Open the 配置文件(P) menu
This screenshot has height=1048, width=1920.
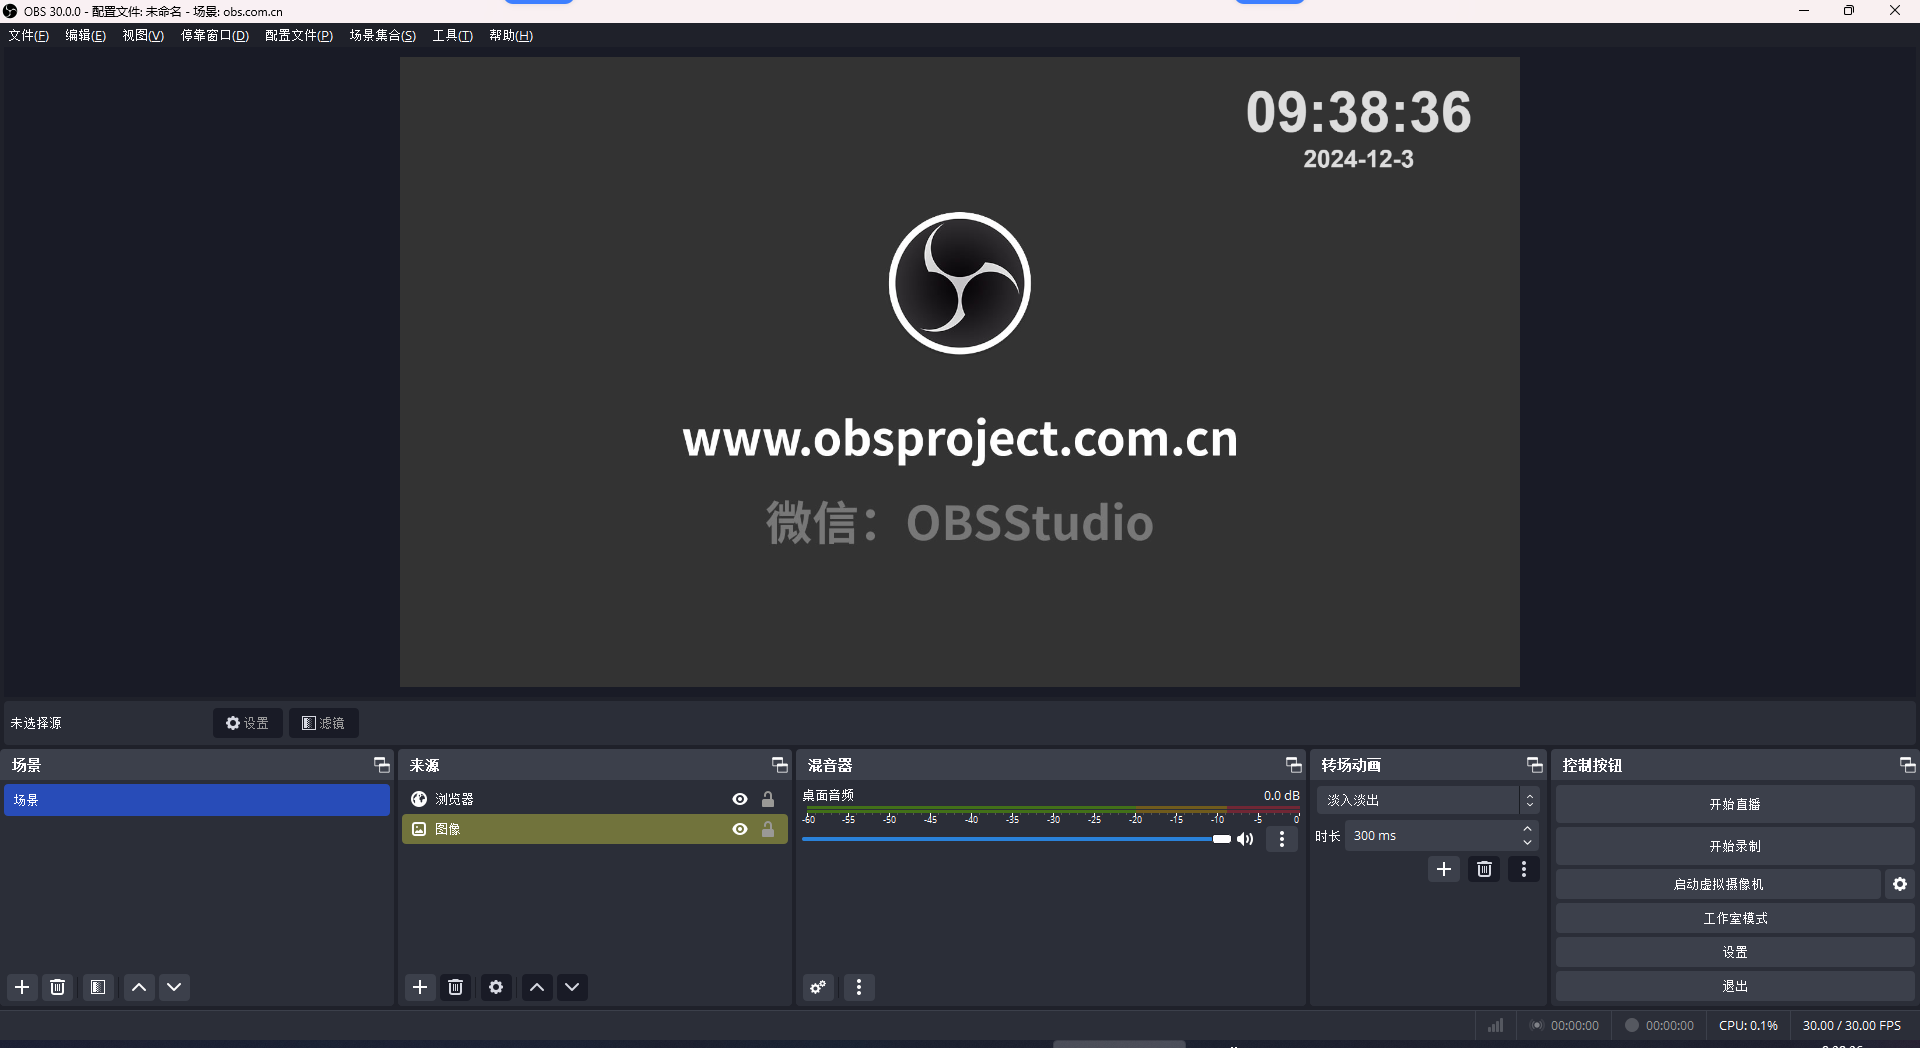298,35
